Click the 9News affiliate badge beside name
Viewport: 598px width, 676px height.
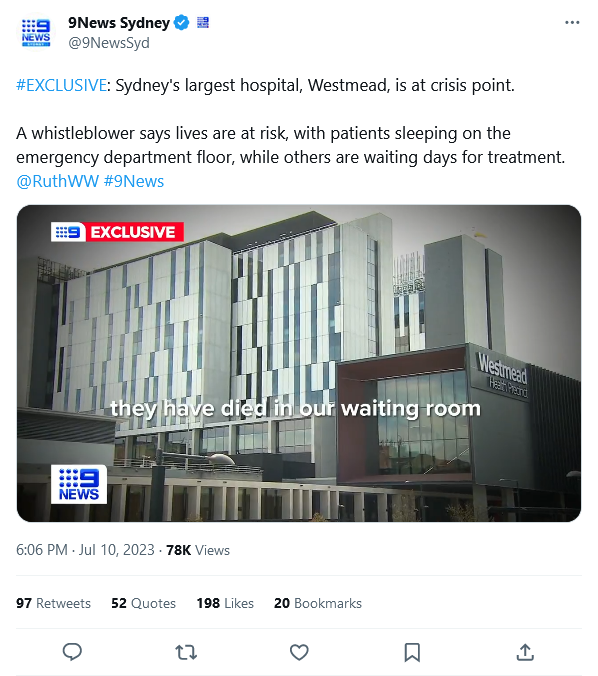[x=203, y=22]
